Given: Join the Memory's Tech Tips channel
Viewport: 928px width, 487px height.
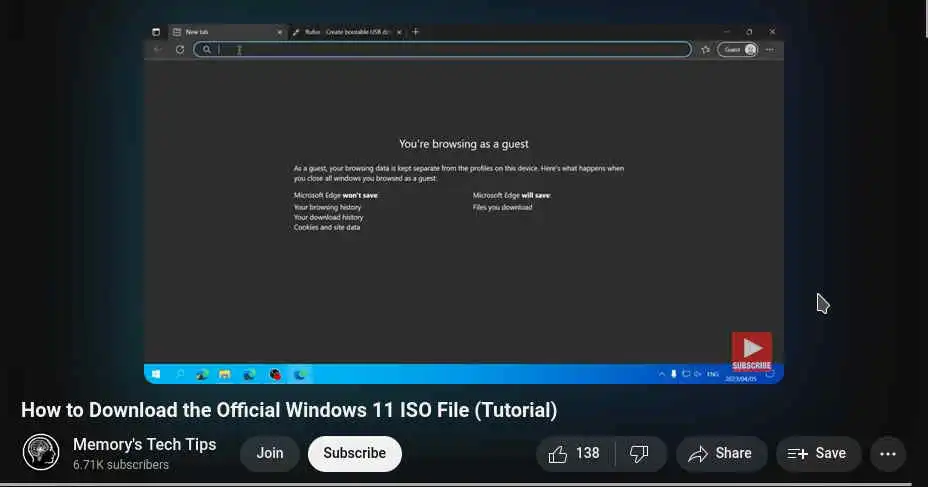Looking at the screenshot, I should point(270,454).
